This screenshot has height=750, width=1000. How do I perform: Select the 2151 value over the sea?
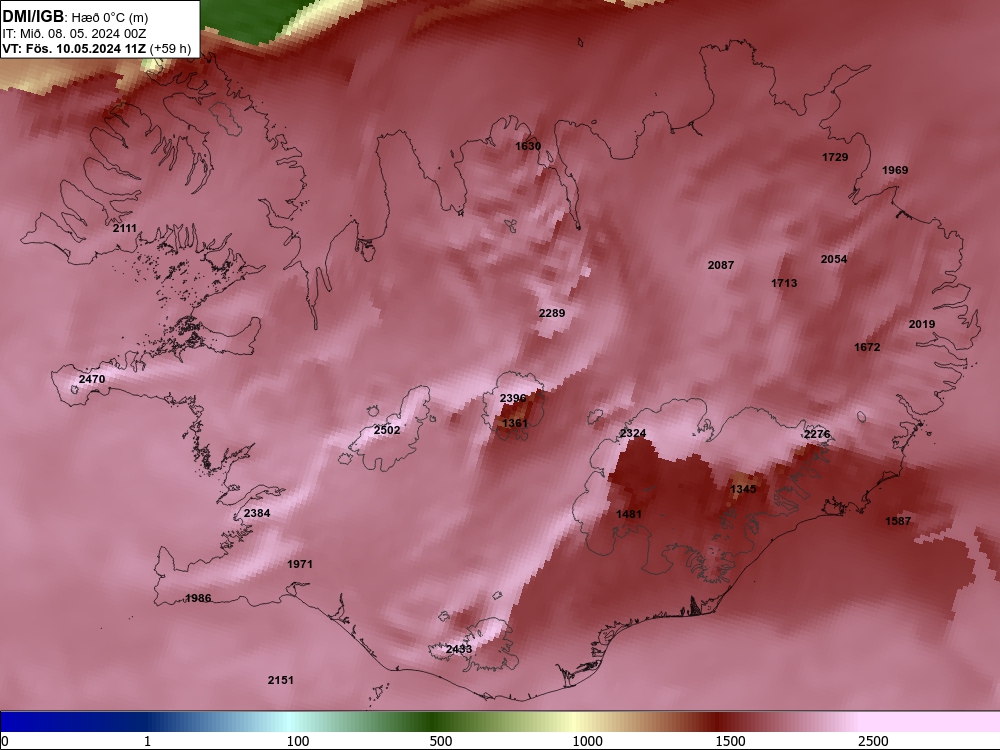tap(281, 680)
